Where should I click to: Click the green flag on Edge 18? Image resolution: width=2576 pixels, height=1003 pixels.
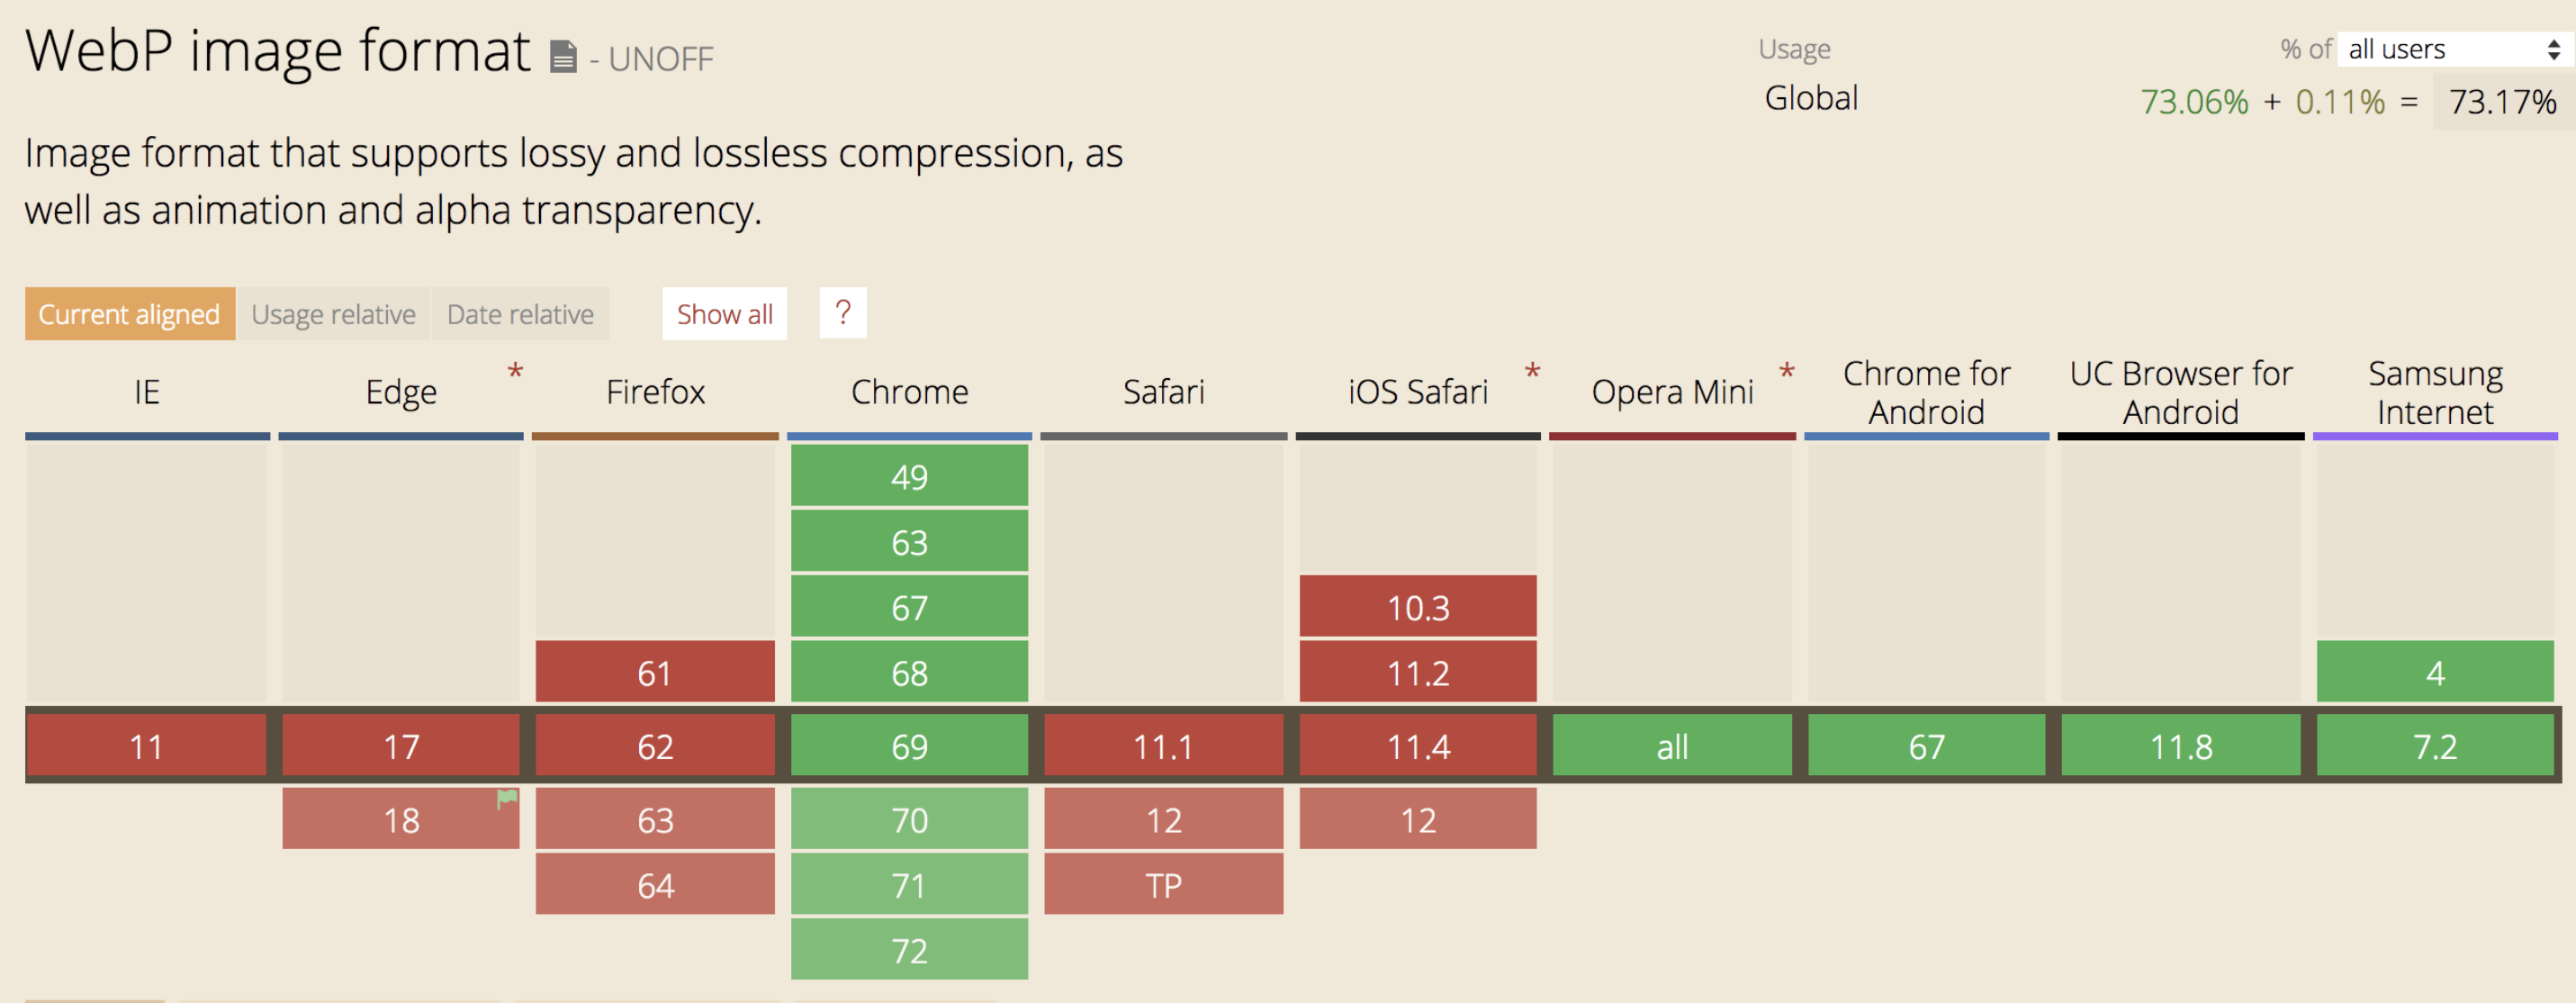coord(508,798)
